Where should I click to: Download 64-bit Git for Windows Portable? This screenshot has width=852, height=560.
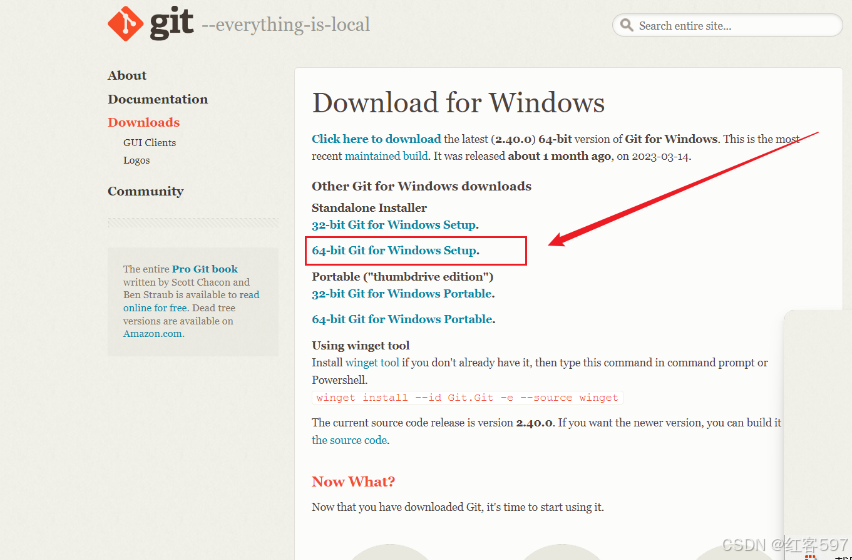402,319
